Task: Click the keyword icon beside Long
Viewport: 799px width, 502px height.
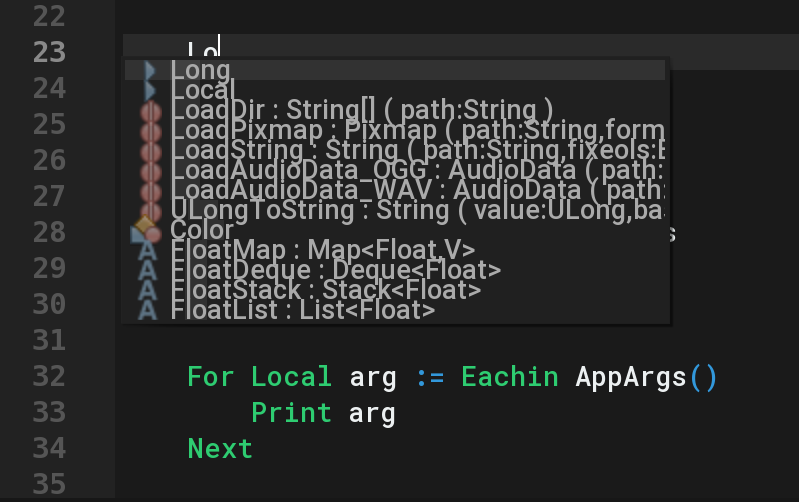Action: pos(150,70)
